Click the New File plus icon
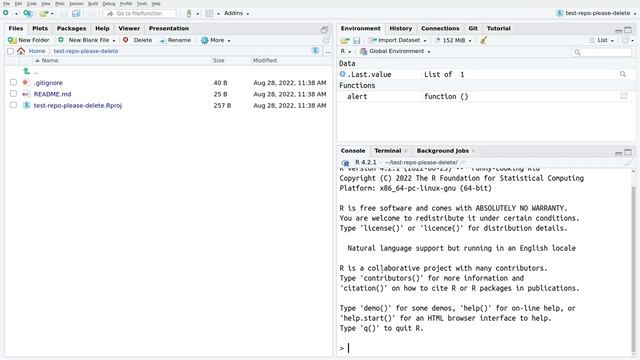Screen dimensions: 640x360 pyautogui.click(x=6, y=13)
